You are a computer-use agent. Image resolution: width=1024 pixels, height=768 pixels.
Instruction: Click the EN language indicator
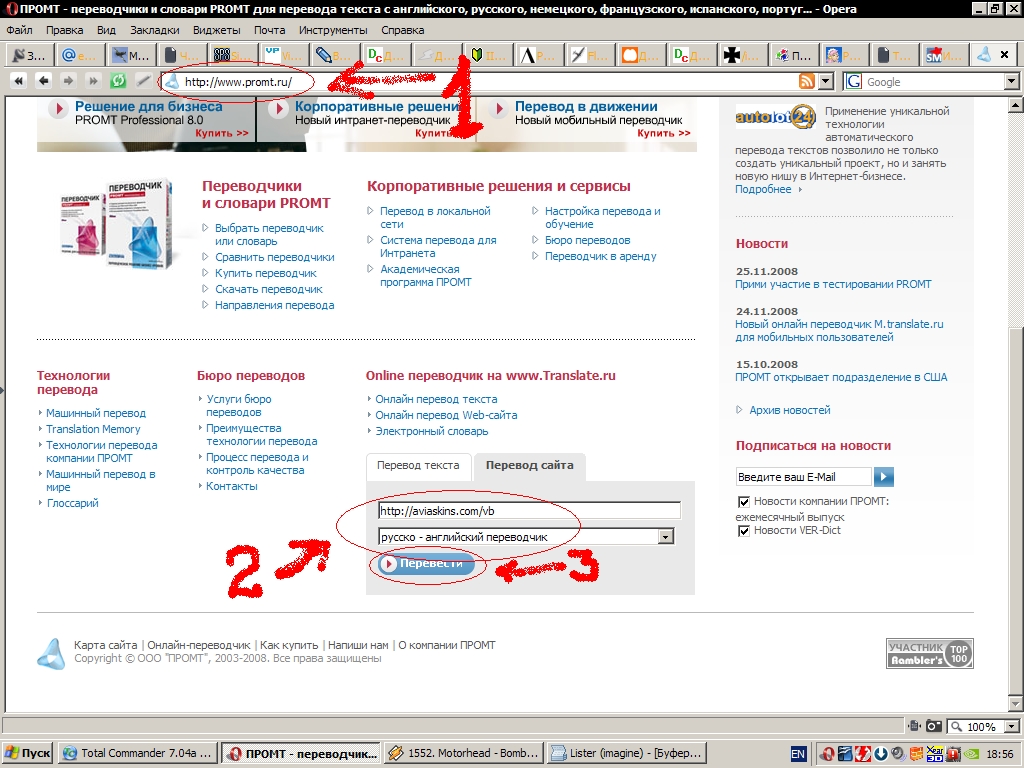[x=798, y=754]
